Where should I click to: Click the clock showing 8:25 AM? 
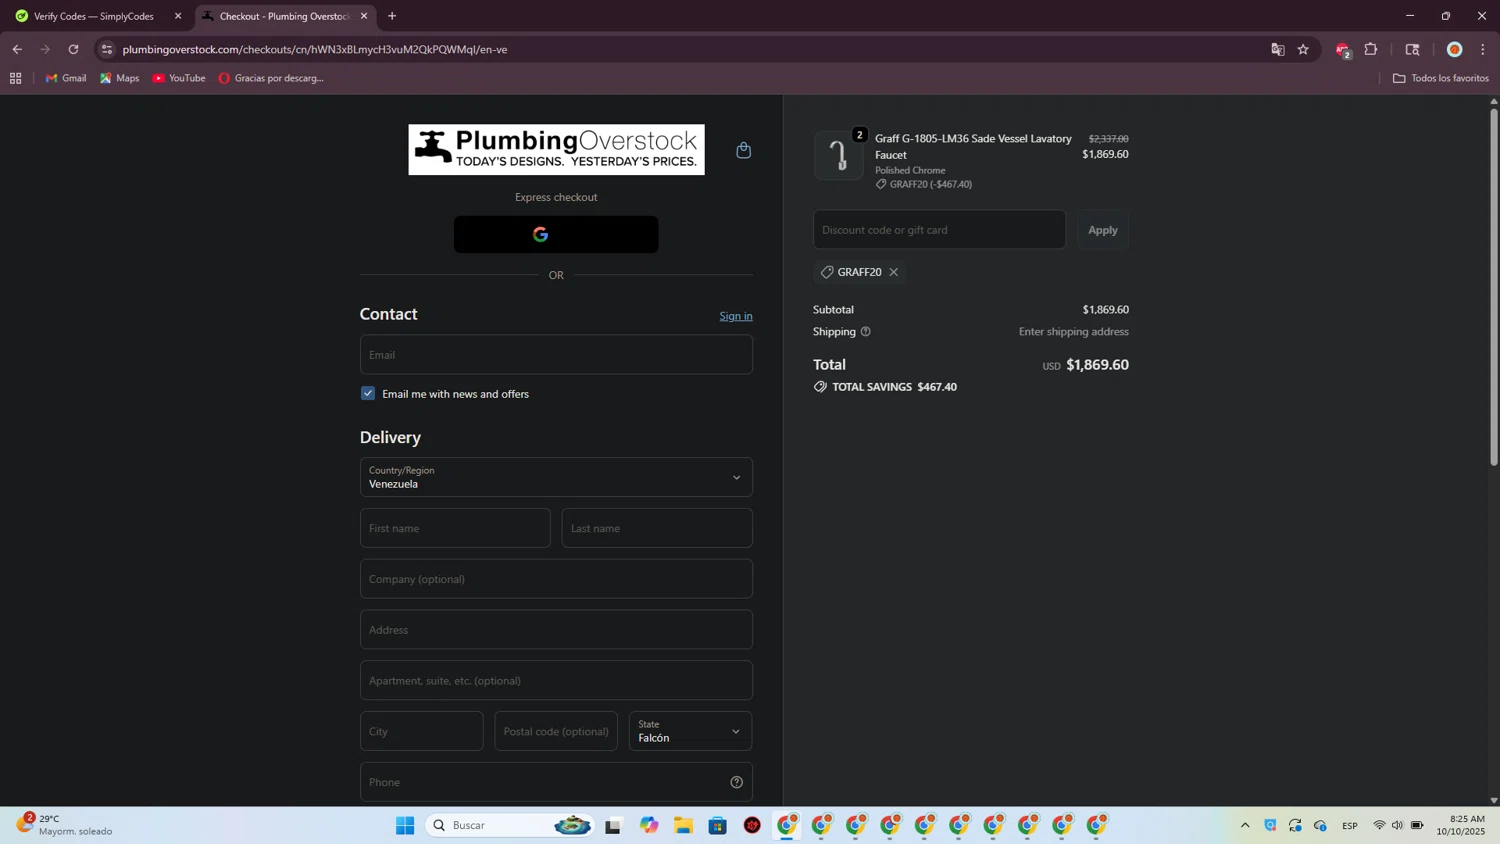(x=1461, y=825)
